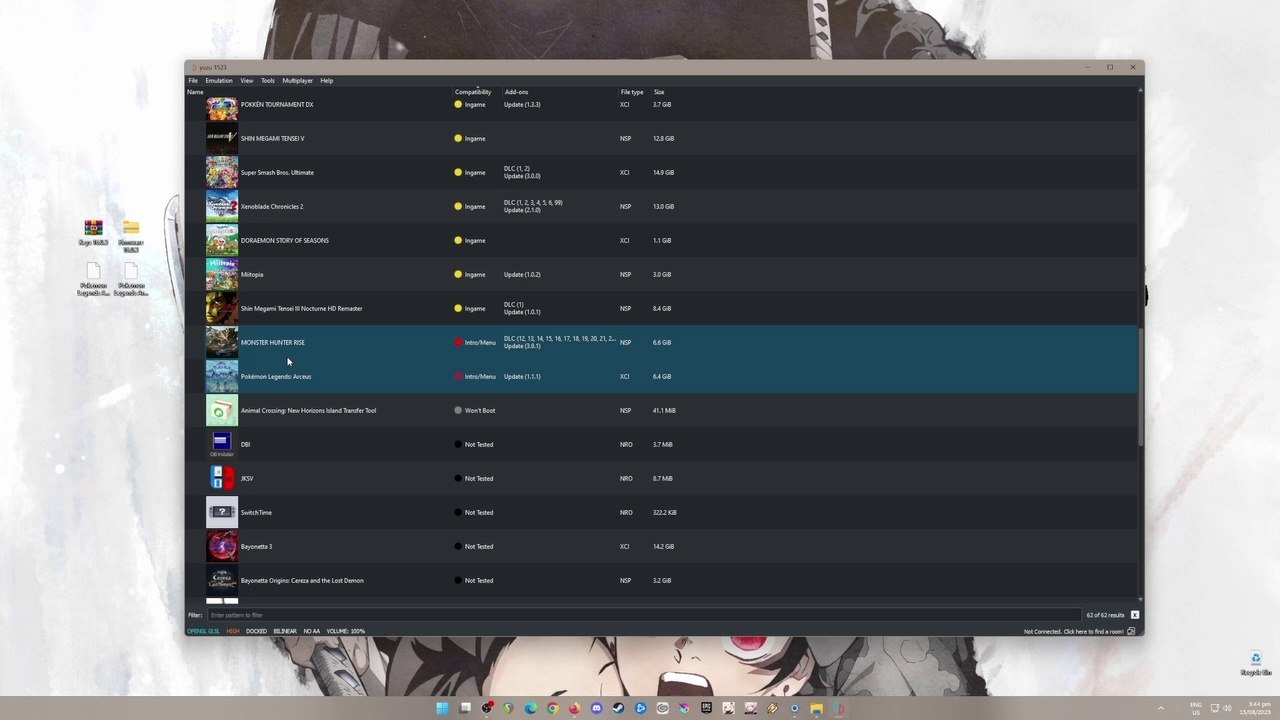Open the Help menu

[327, 81]
